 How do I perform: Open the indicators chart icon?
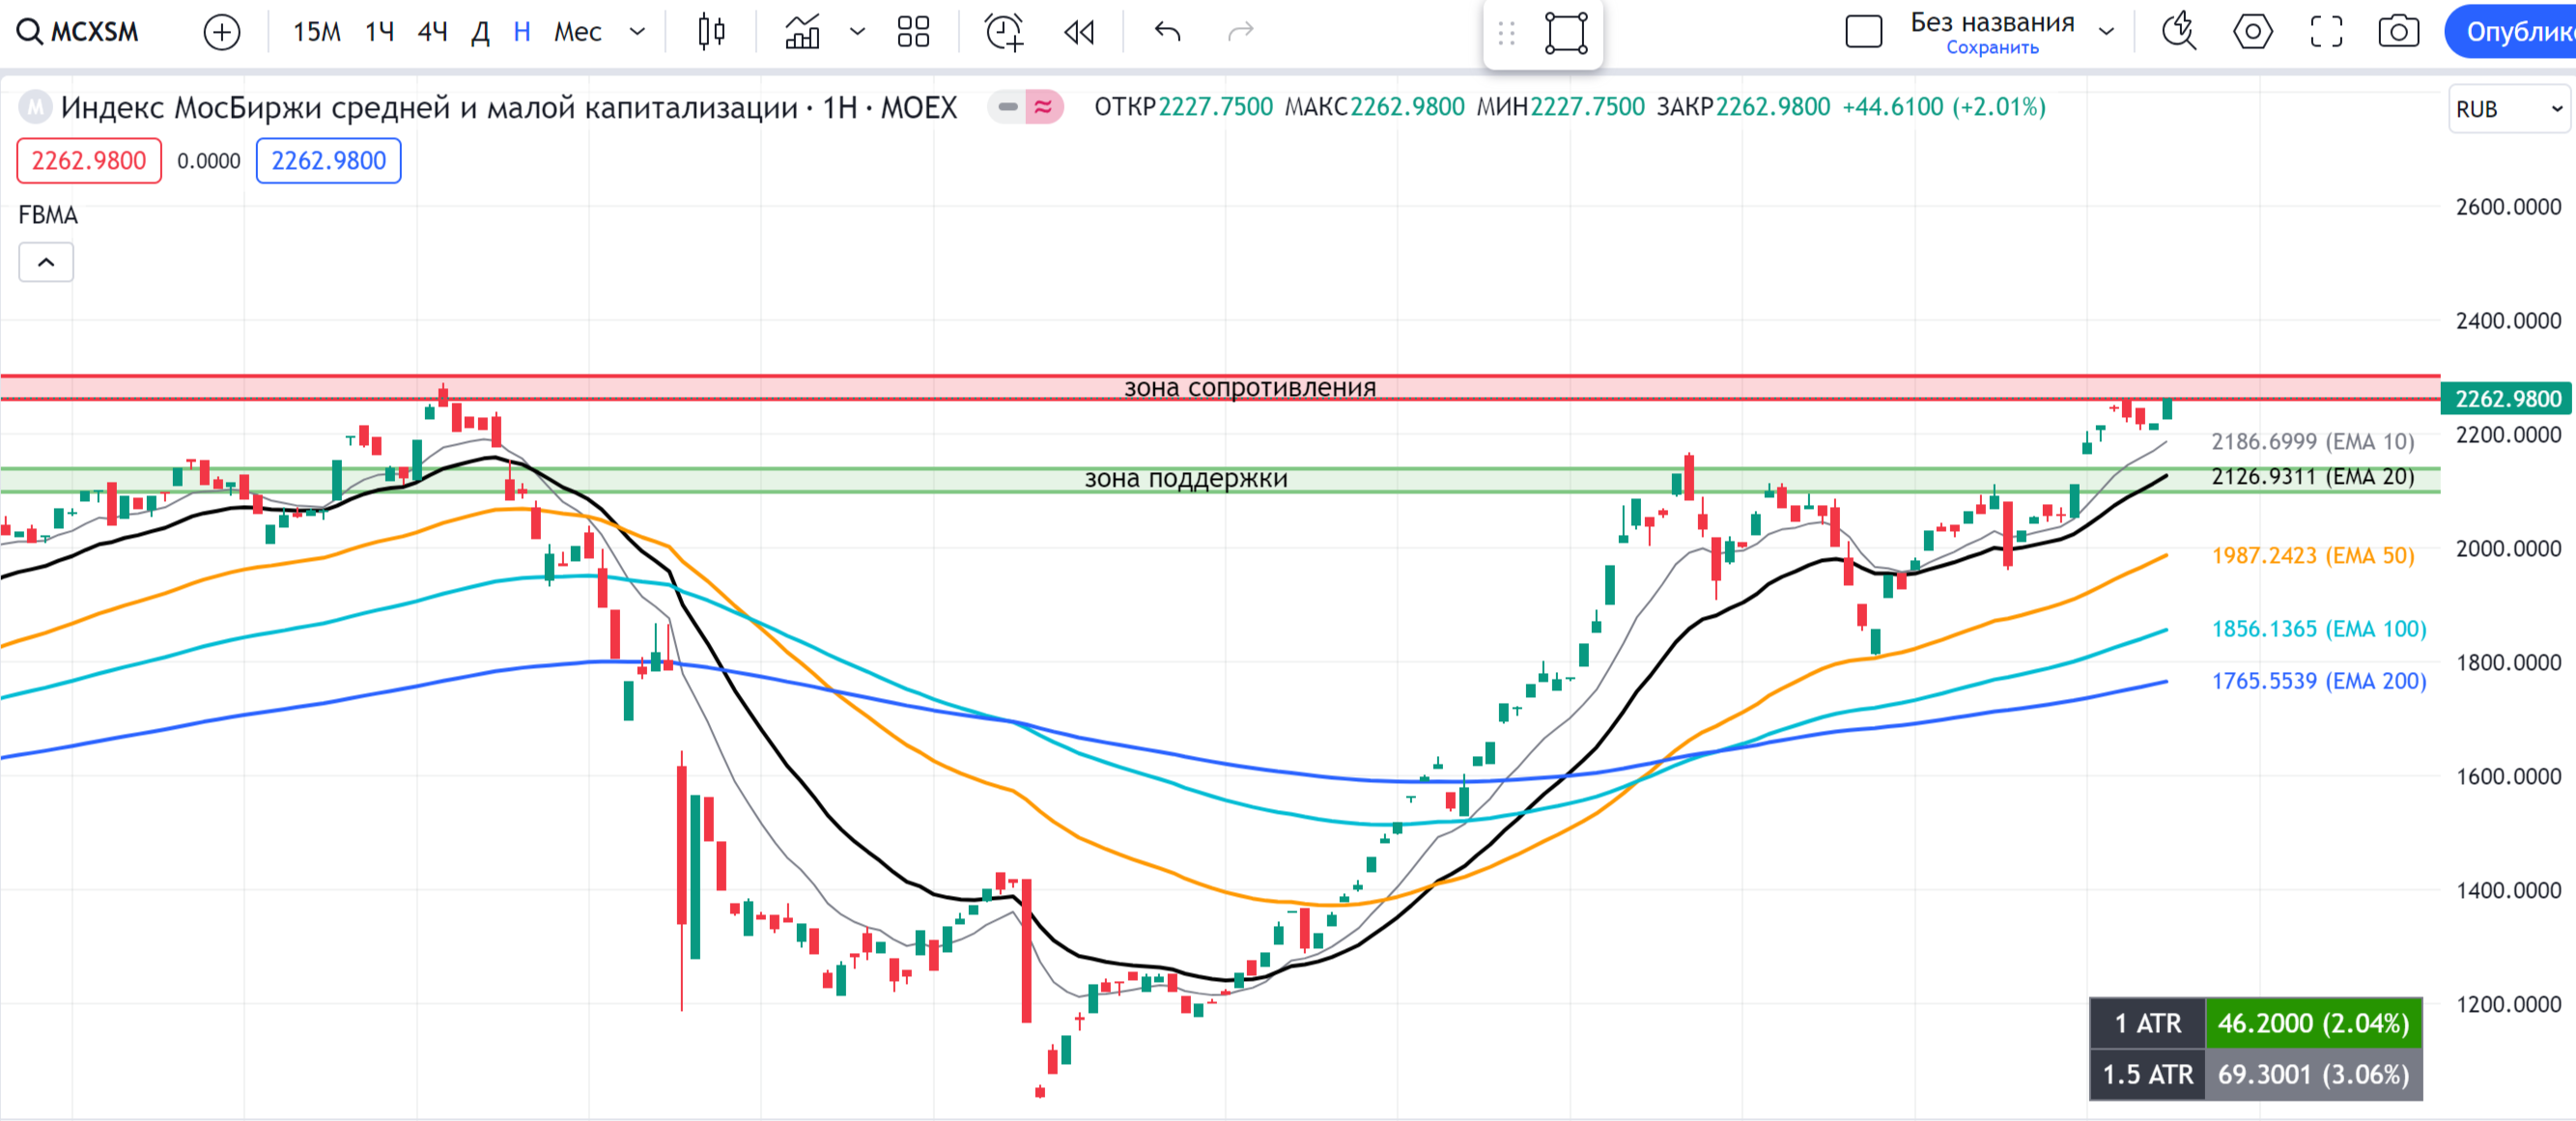(x=803, y=32)
